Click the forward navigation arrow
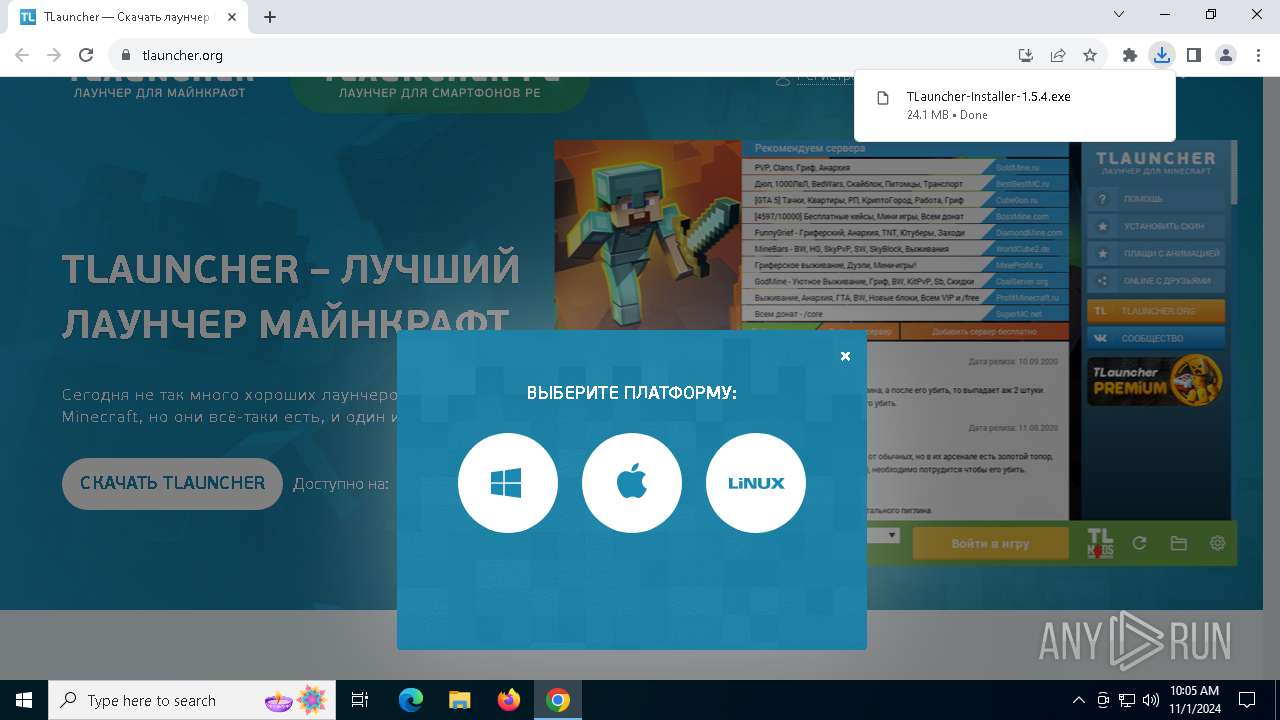 point(54,55)
